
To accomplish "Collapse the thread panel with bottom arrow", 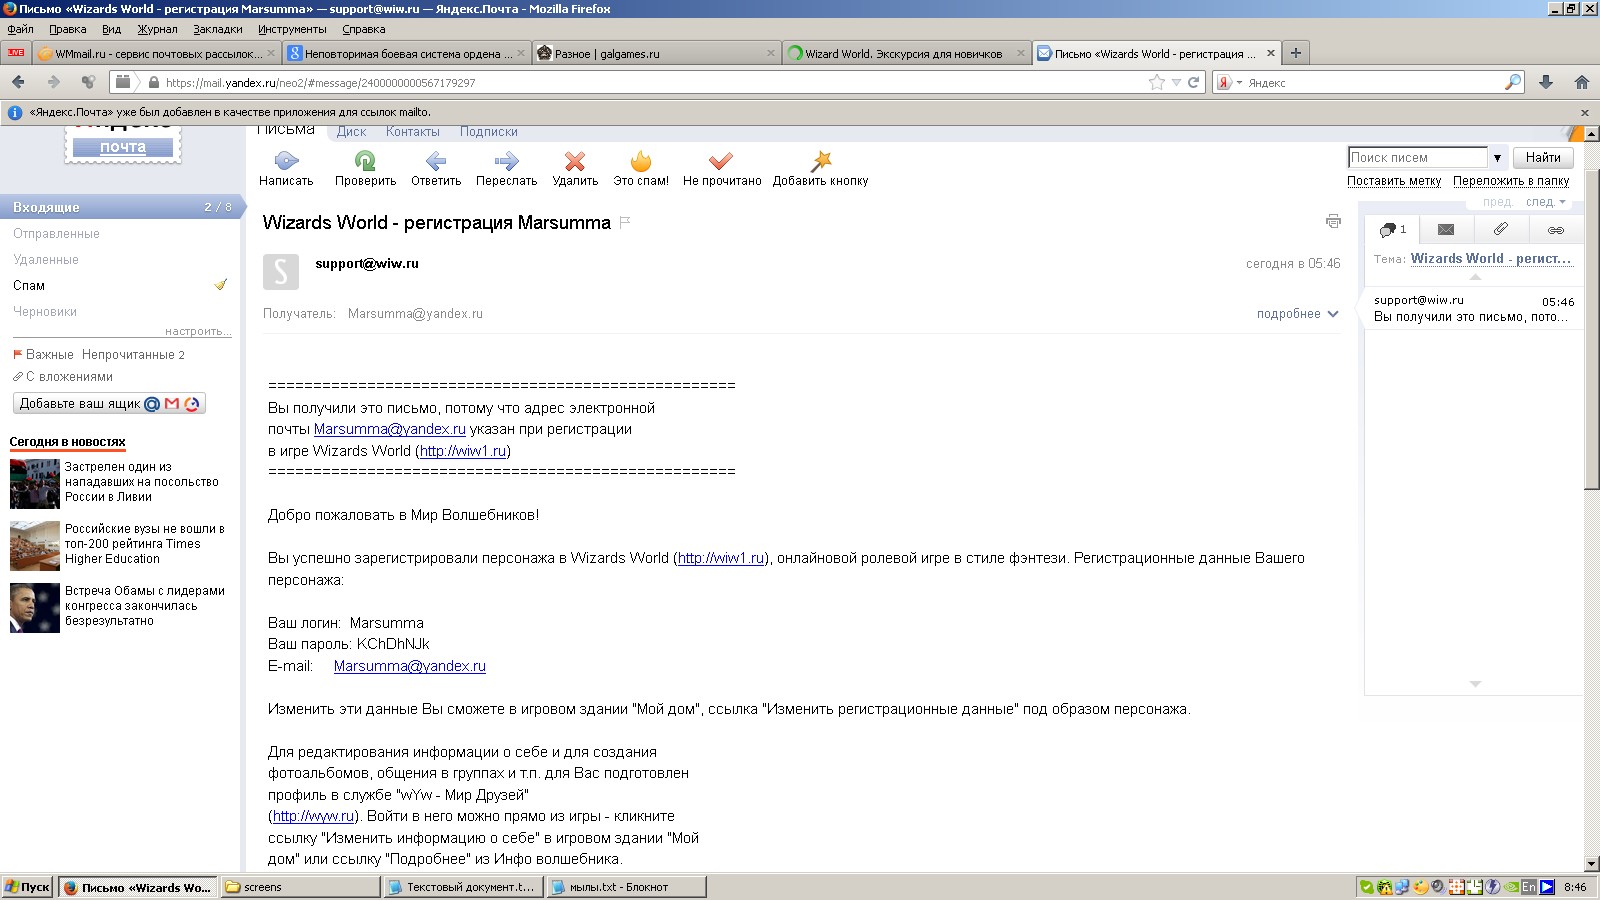I will coord(1475,684).
